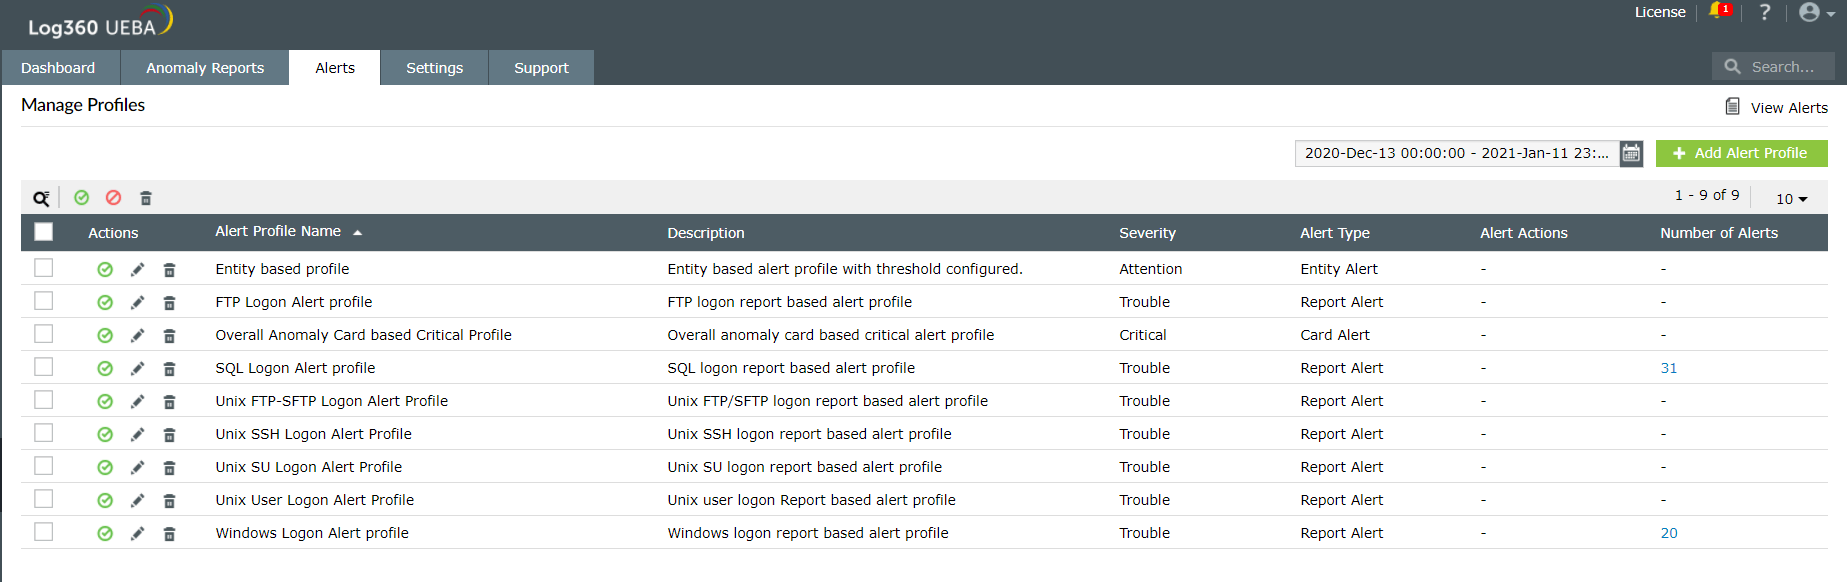
Task: Sort by Alert Profile Name column
Action: coord(278,232)
